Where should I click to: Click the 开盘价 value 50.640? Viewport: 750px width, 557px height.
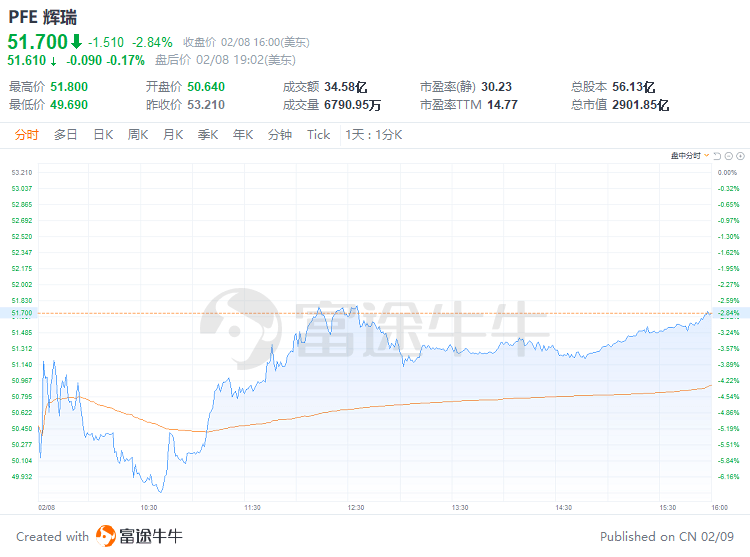click(206, 87)
